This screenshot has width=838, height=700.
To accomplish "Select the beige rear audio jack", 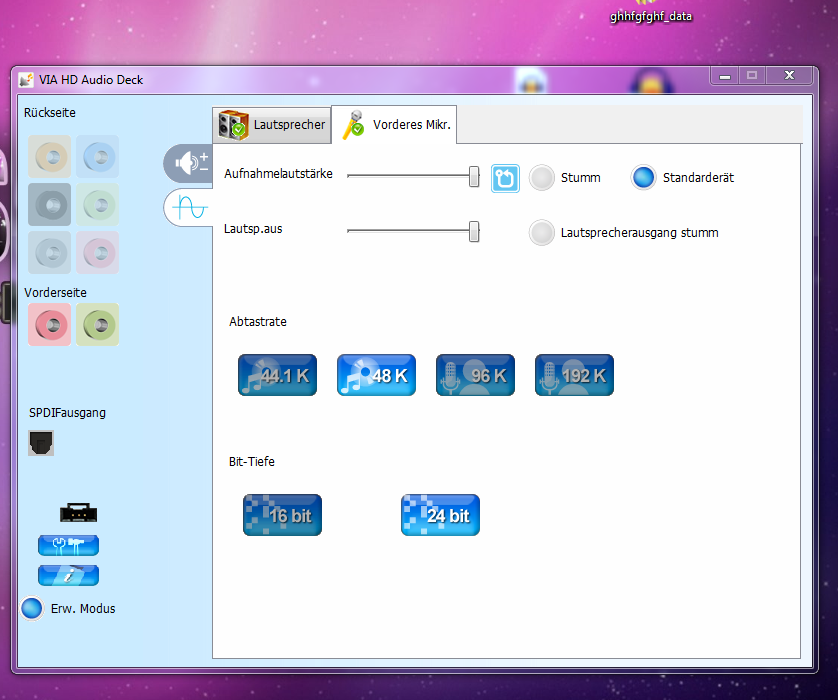I will coord(50,157).
